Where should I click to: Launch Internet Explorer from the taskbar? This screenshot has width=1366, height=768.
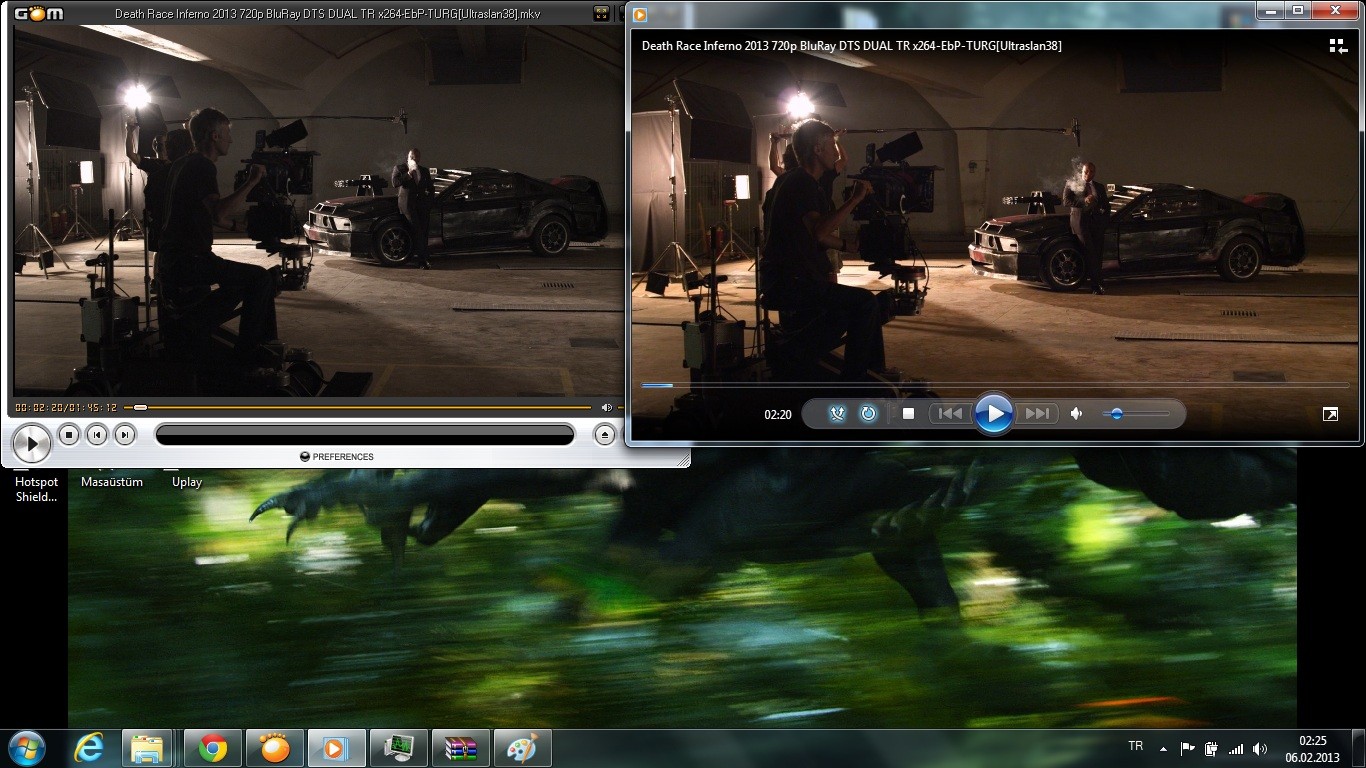(x=89, y=748)
